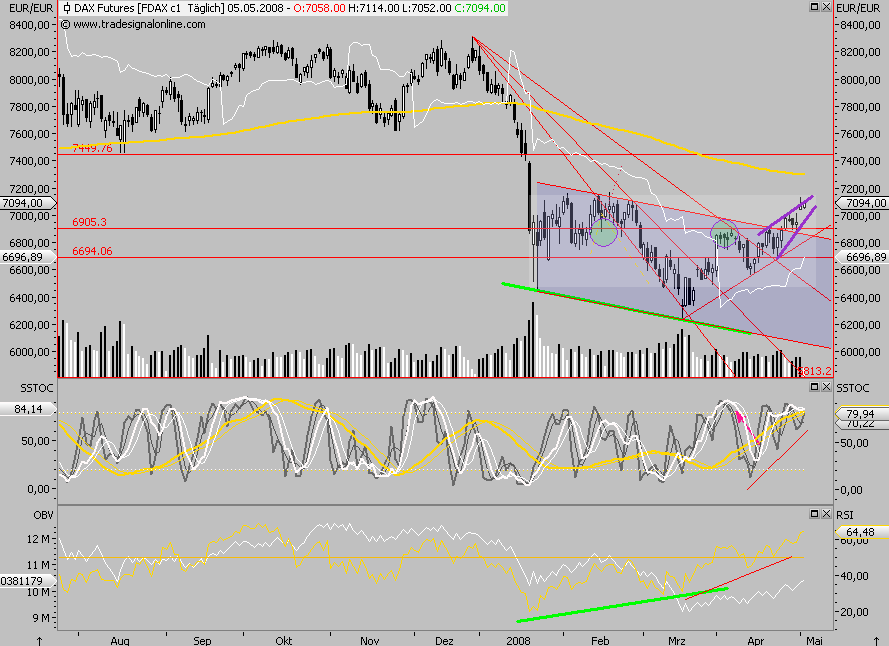Click the 2008 label on time axis
This screenshot has width=889, height=646.
click(518, 640)
